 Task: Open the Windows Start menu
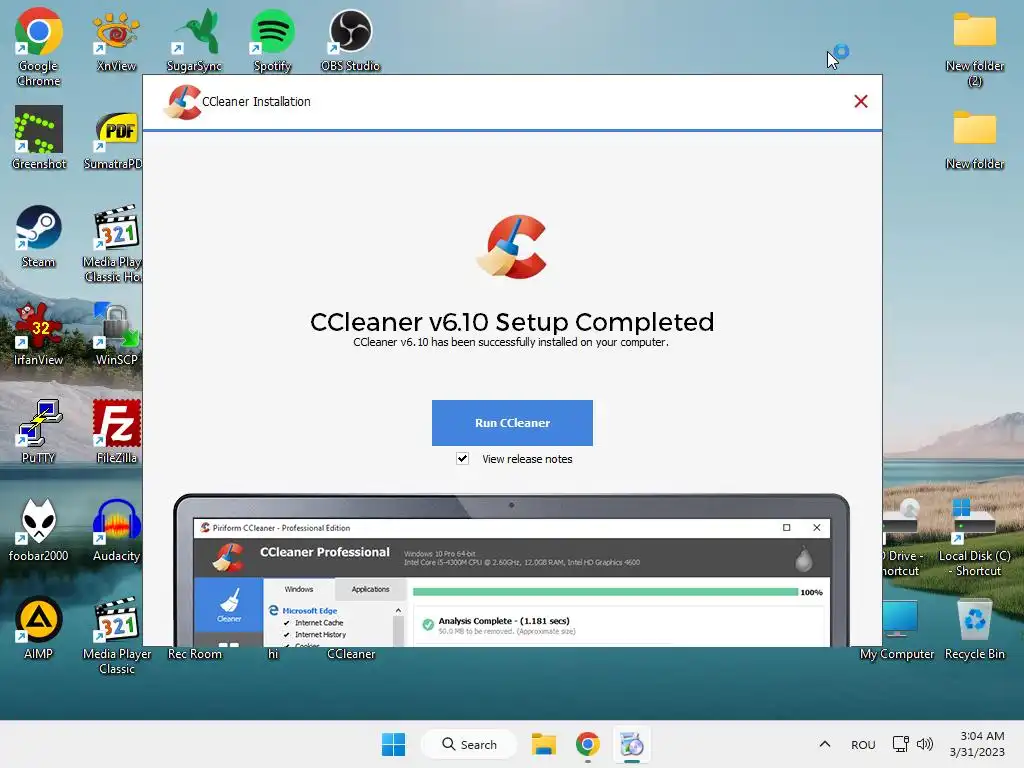pyautogui.click(x=393, y=744)
